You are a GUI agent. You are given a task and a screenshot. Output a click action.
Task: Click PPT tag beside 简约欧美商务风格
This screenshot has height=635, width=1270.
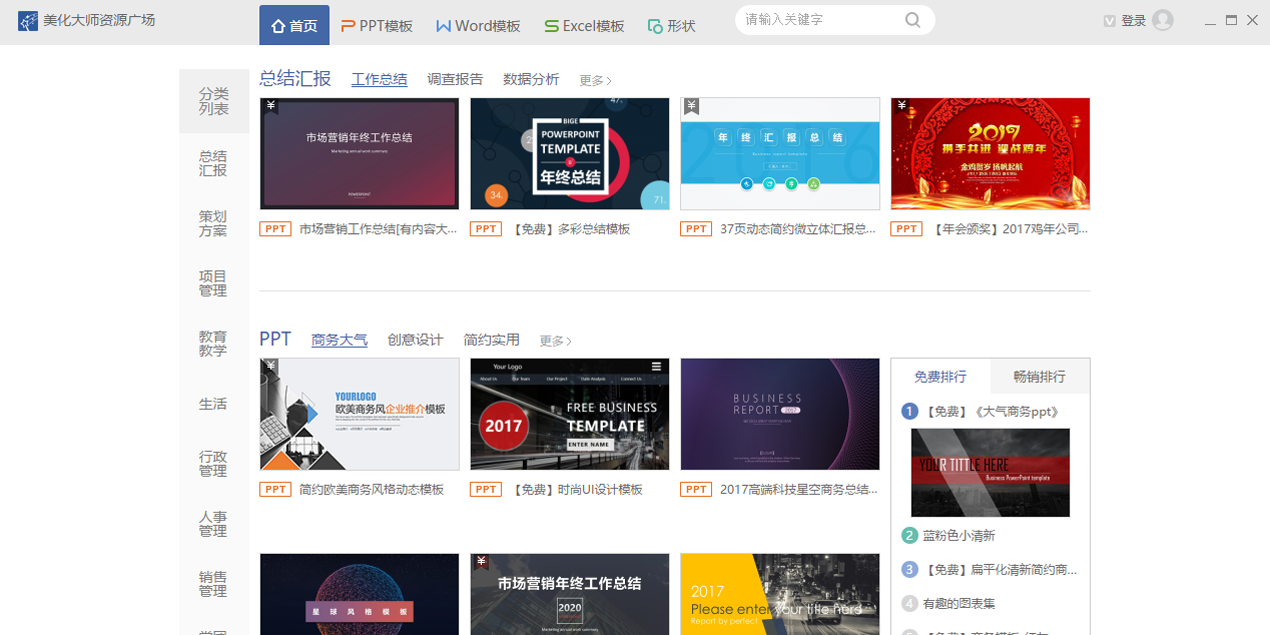[x=275, y=490]
